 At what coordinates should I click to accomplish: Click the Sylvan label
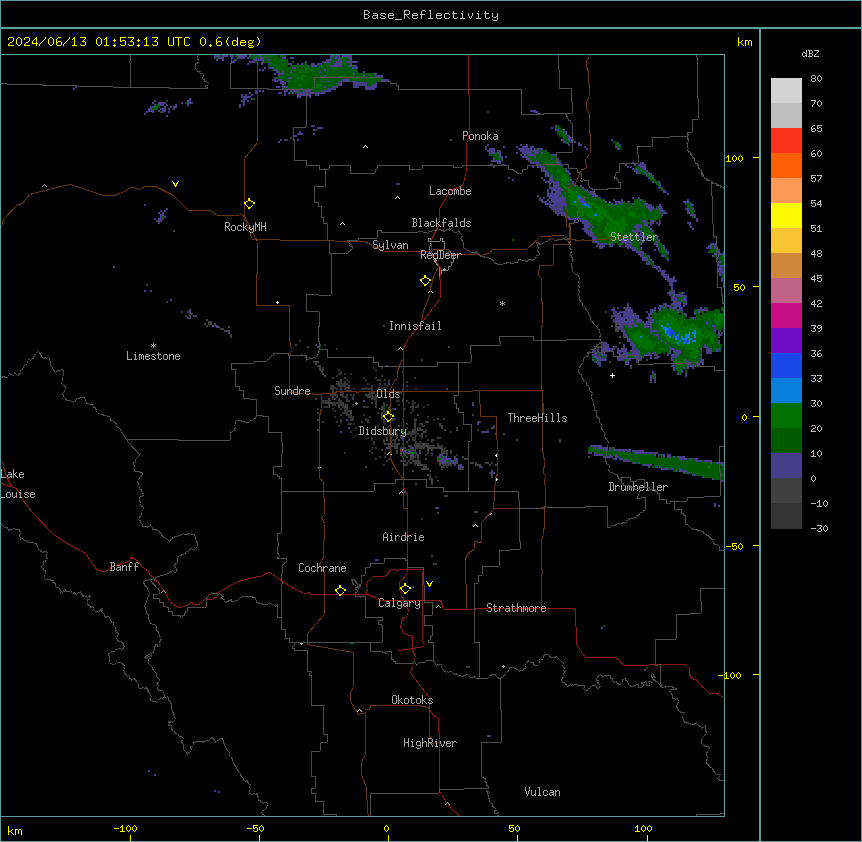[390, 245]
